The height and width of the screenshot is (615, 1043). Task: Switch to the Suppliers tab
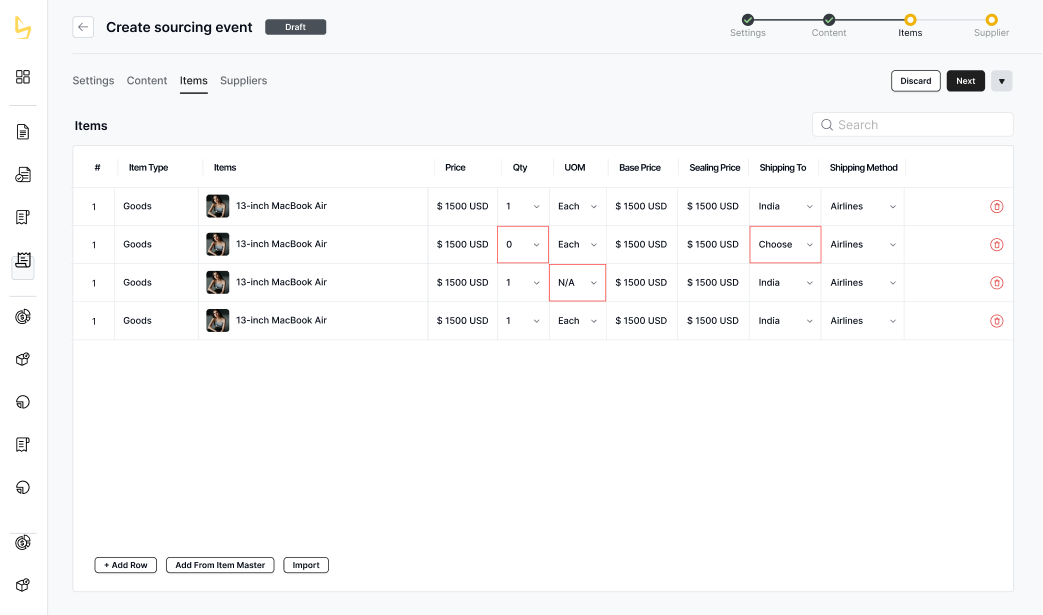[x=243, y=81]
